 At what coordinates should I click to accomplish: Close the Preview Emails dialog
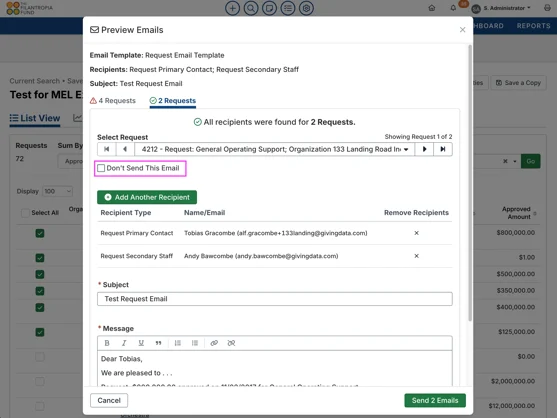(x=462, y=30)
